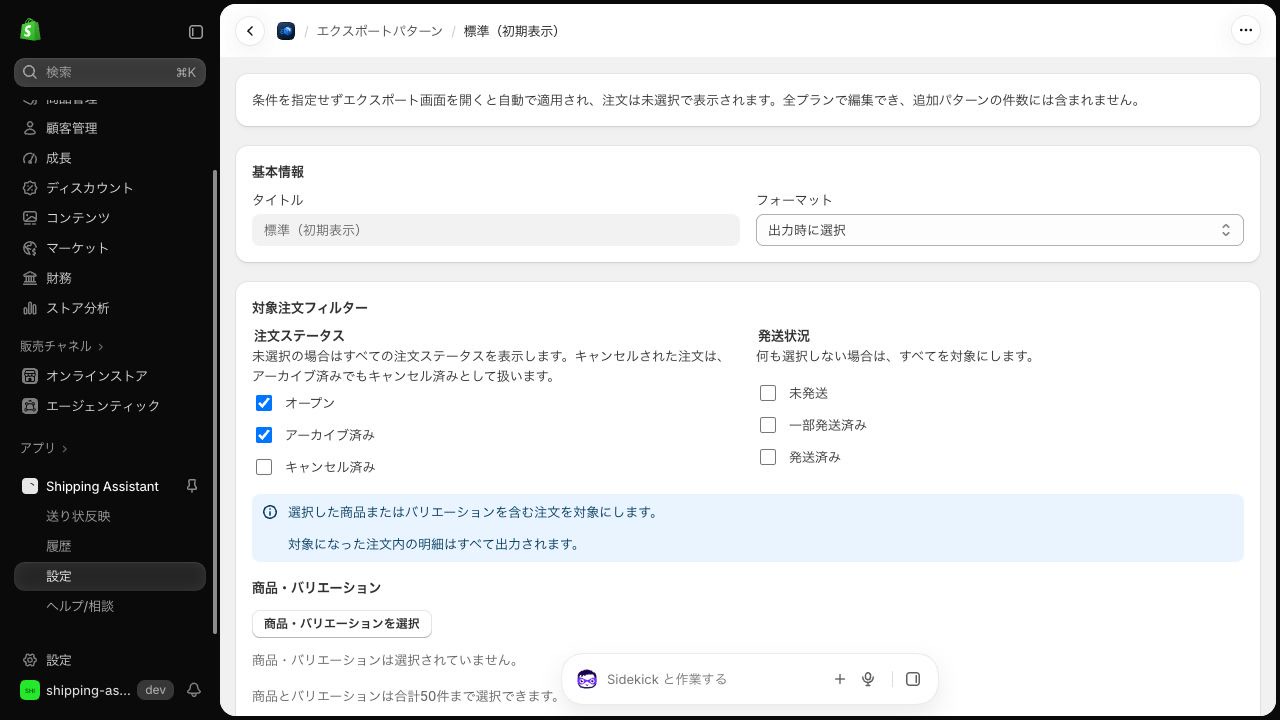Click the store avatar icon beside shipping-as…
This screenshot has height=720, width=1280.
click(x=30, y=690)
